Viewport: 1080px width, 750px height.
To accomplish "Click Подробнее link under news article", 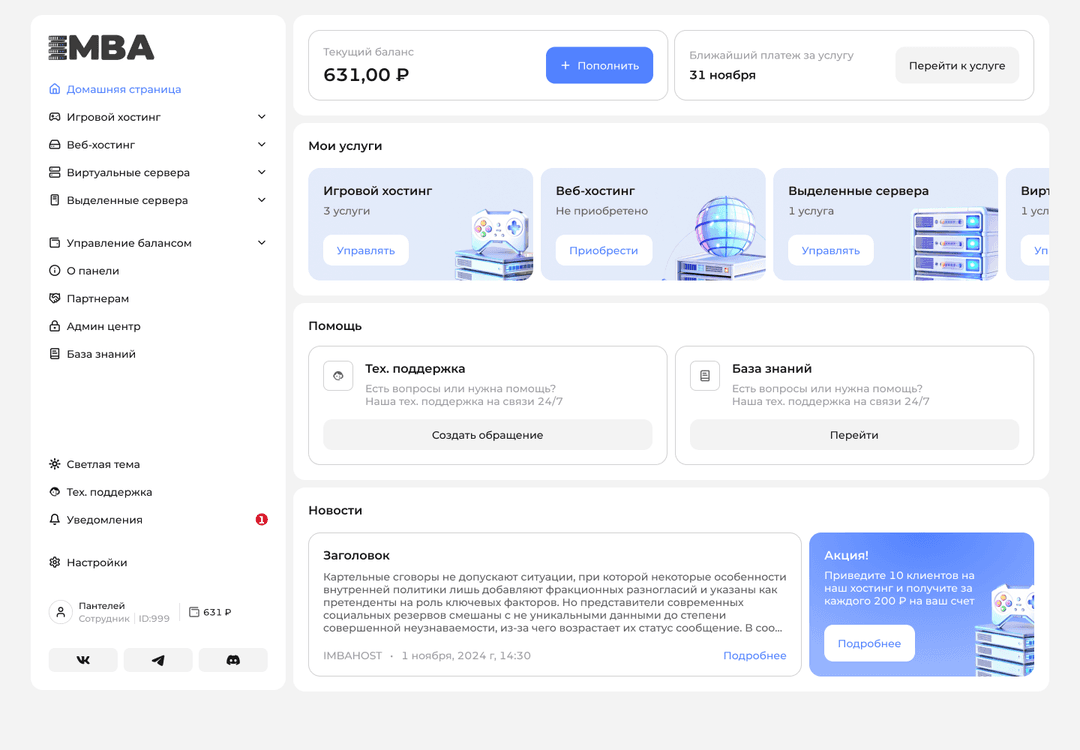I will tap(754, 656).
